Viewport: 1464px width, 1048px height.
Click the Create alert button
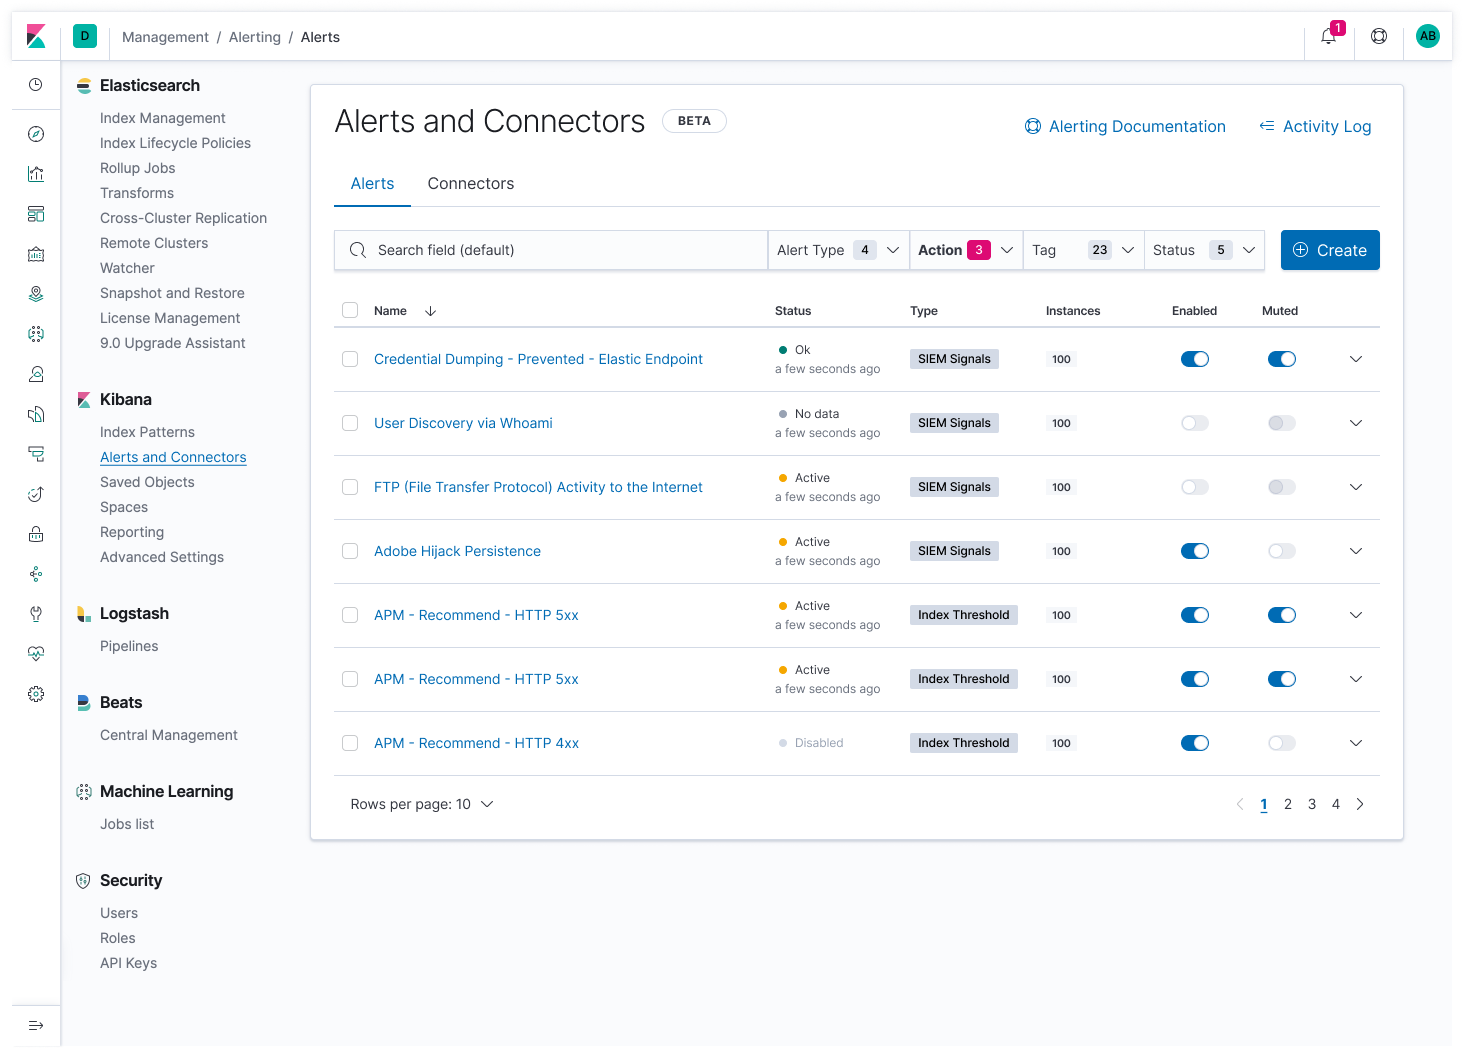pyautogui.click(x=1330, y=250)
